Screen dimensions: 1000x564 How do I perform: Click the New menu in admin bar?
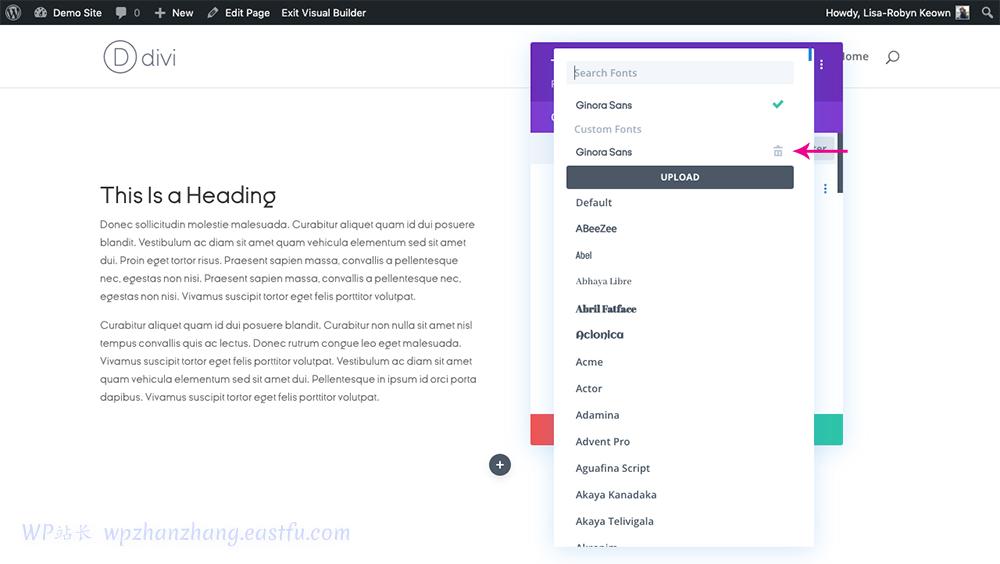click(174, 12)
